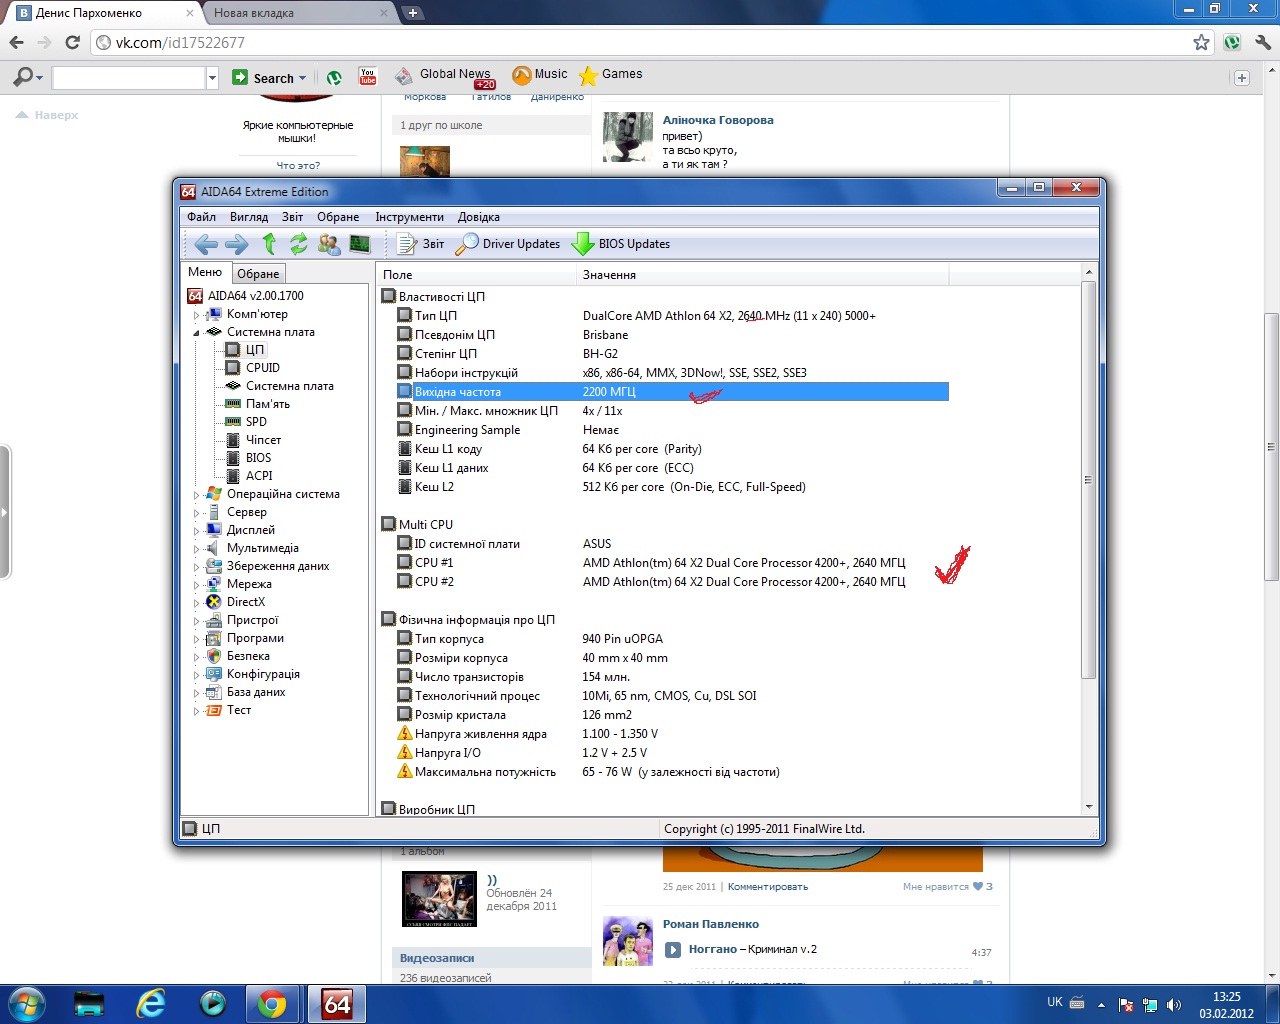Open Driver Updates in AIDA64 toolbar
Image resolution: width=1280 pixels, height=1024 pixels.
(x=508, y=244)
